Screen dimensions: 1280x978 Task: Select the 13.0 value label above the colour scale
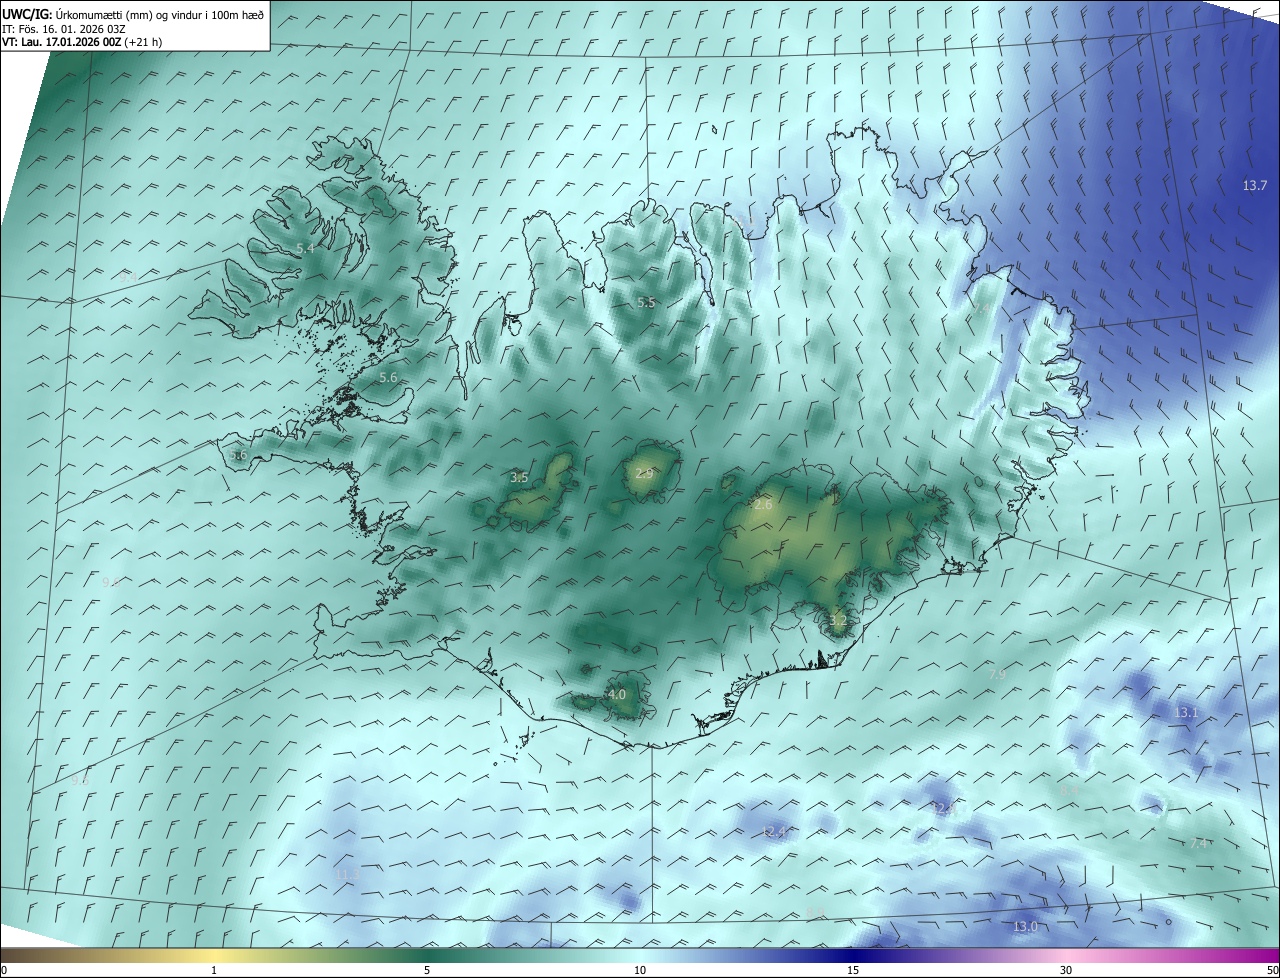[1026, 927]
